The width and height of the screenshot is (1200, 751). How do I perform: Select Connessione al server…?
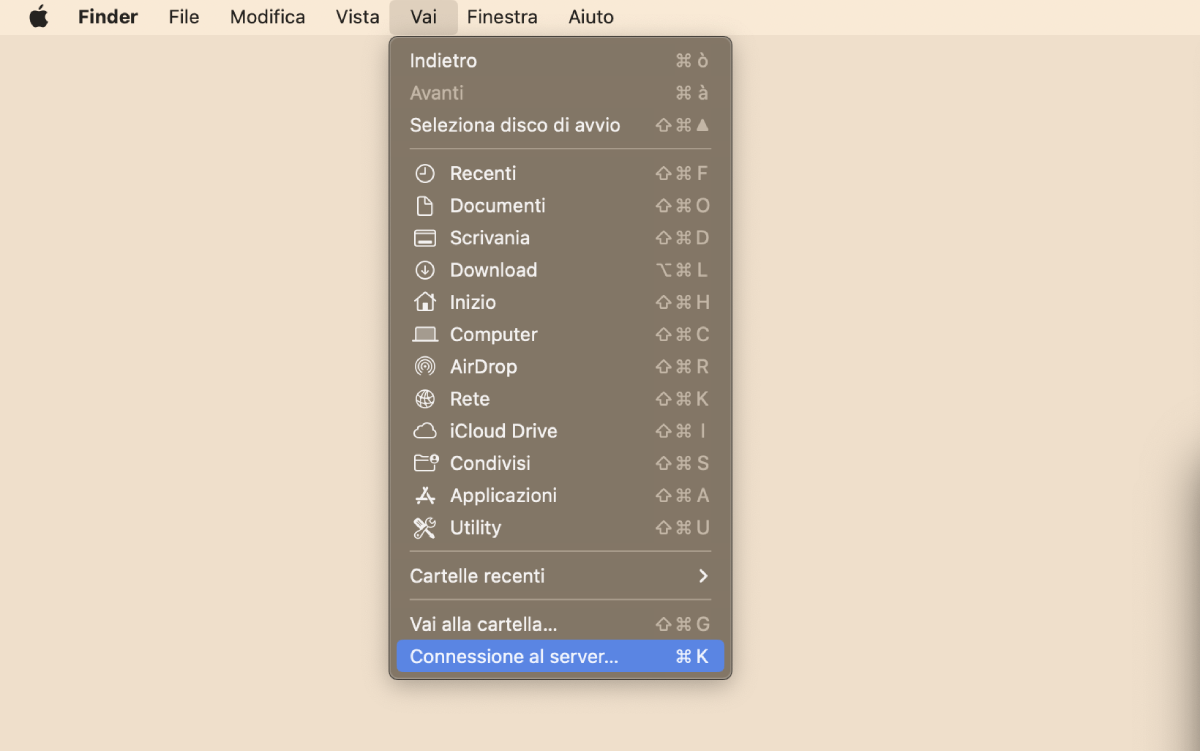tap(560, 656)
